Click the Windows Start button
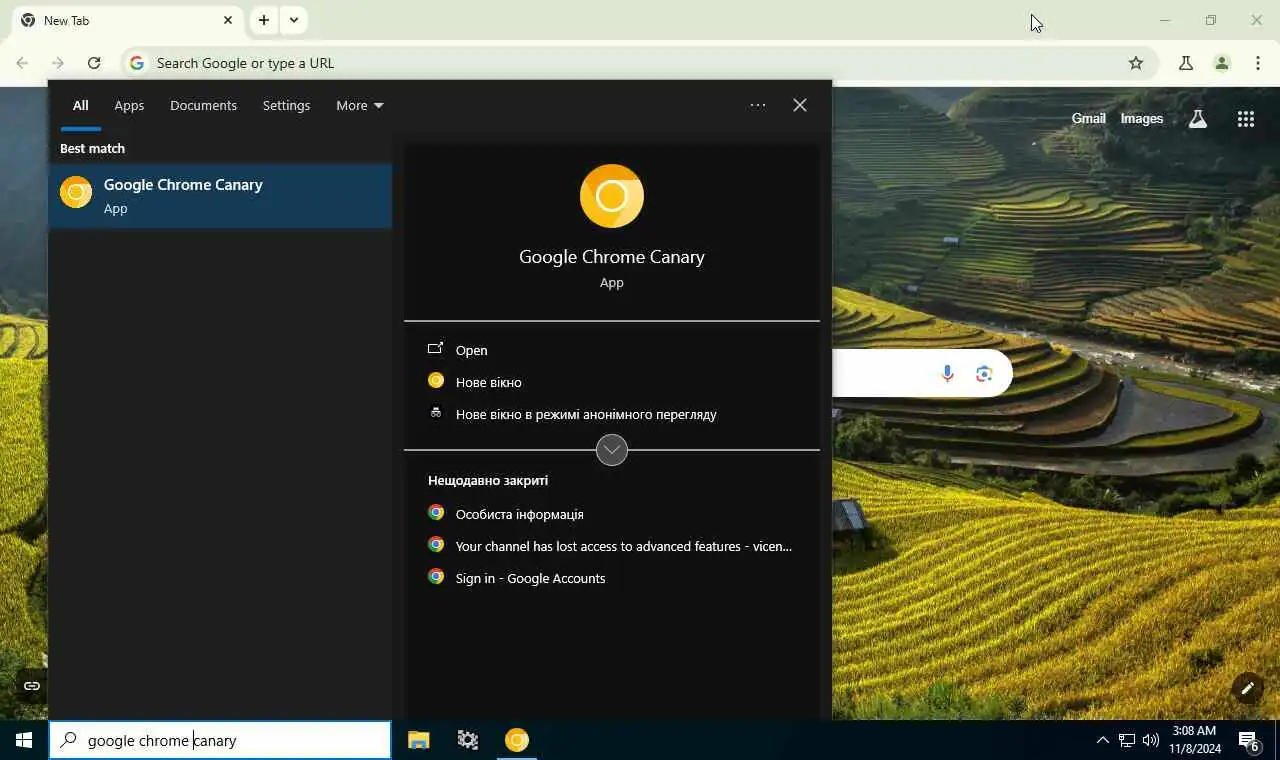The height and width of the screenshot is (760, 1280). point(24,740)
